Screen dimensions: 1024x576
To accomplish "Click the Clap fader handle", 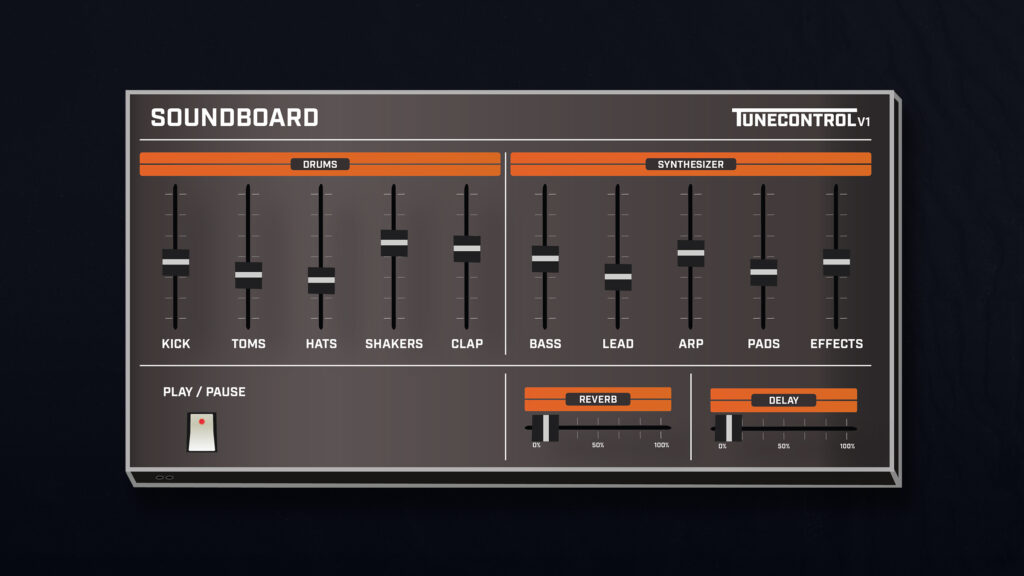I will pos(467,249).
